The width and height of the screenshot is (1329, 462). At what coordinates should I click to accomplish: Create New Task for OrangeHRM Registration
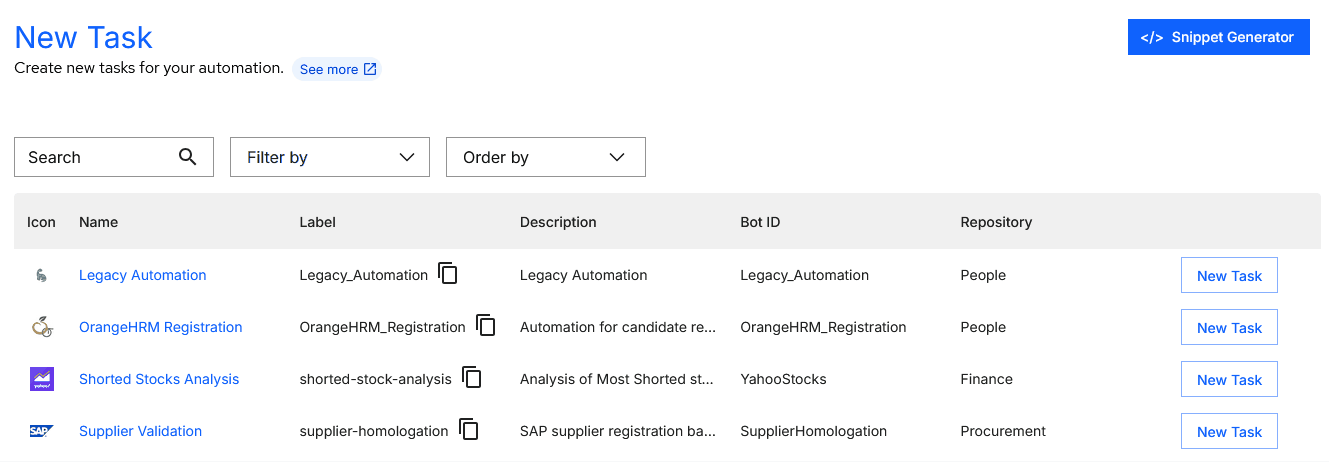click(1229, 328)
